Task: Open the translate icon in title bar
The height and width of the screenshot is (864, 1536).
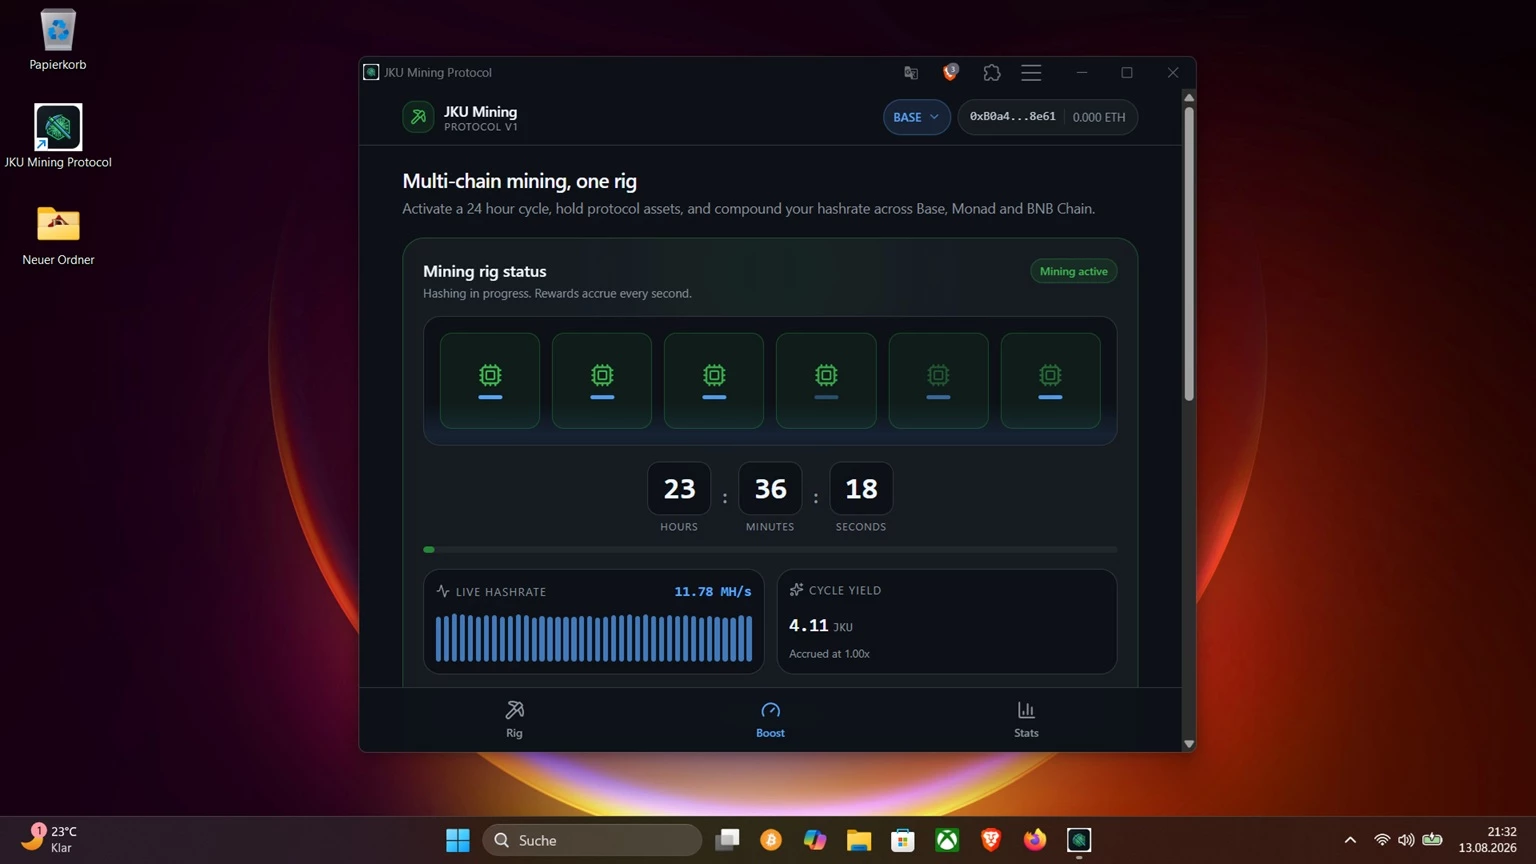Action: [x=910, y=73]
